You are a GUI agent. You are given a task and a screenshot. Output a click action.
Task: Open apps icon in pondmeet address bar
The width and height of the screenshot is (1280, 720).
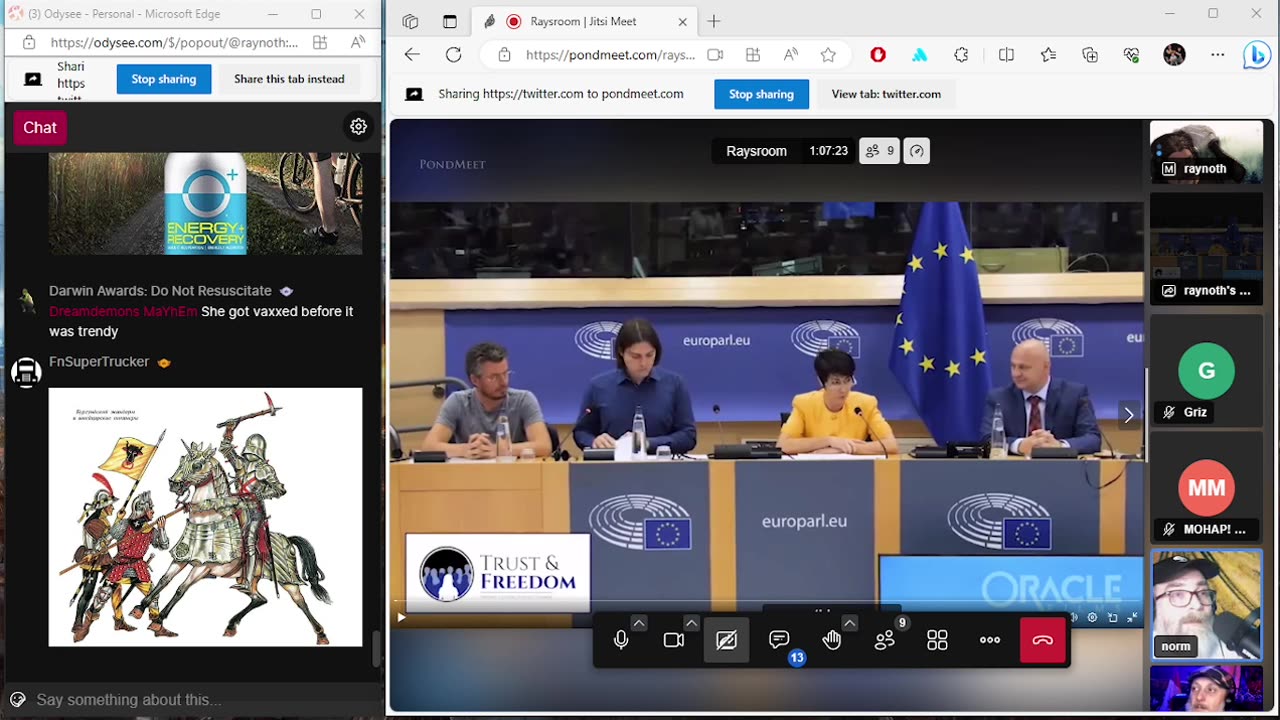tap(753, 55)
